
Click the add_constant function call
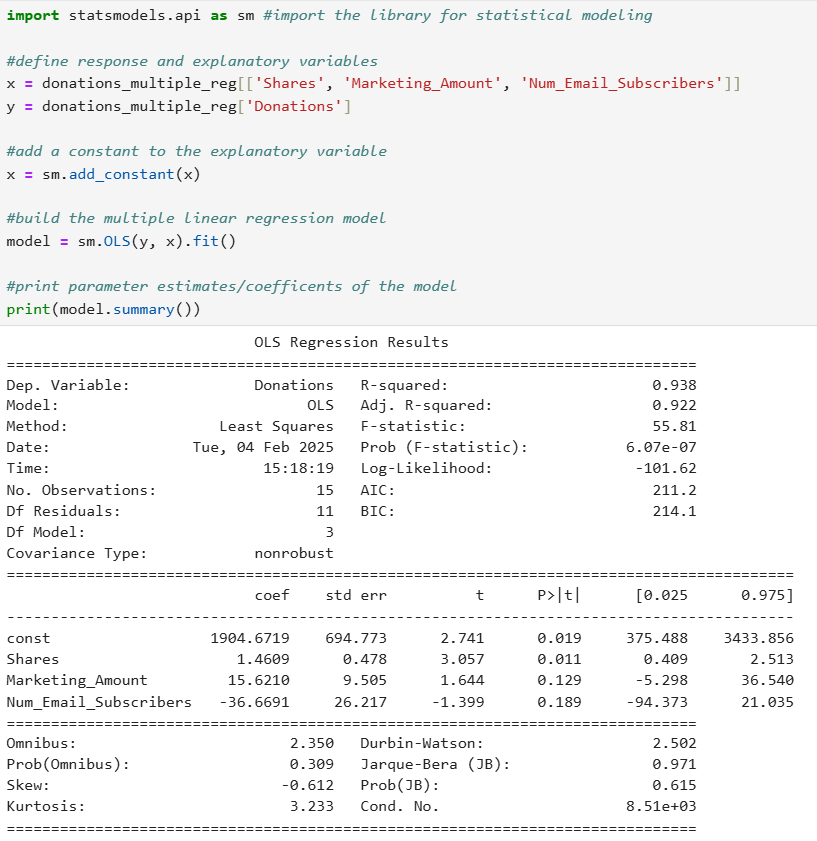[x=122, y=174]
